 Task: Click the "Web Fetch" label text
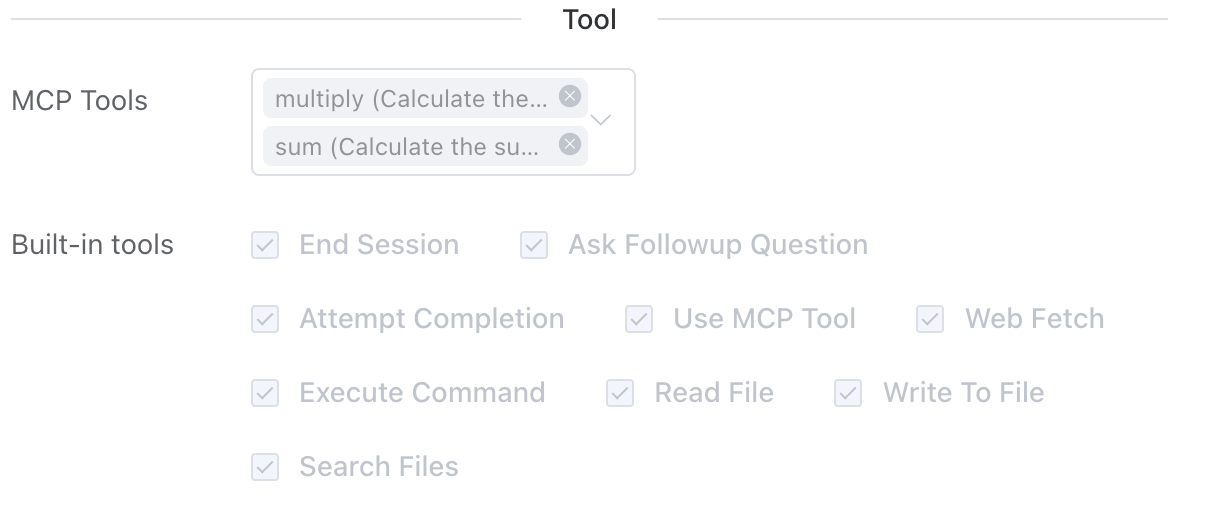click(x=1034, y=319)
